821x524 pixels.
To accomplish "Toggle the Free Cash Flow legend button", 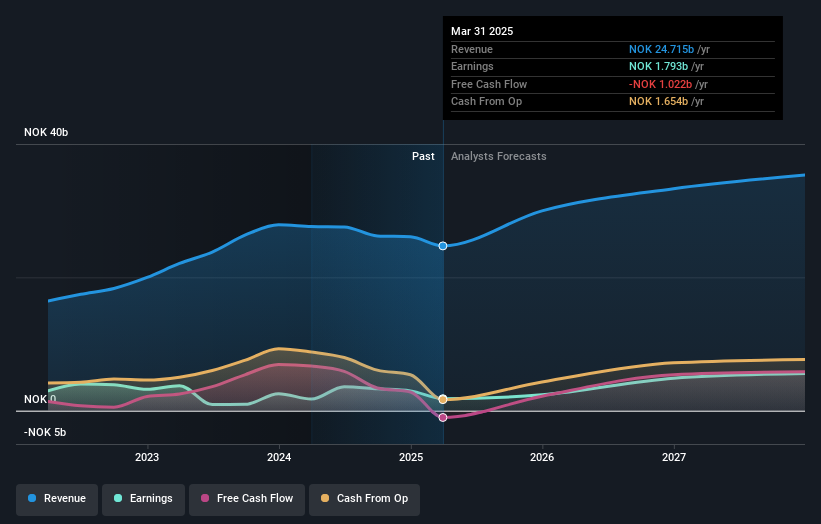I will click(x=247, y=499).
